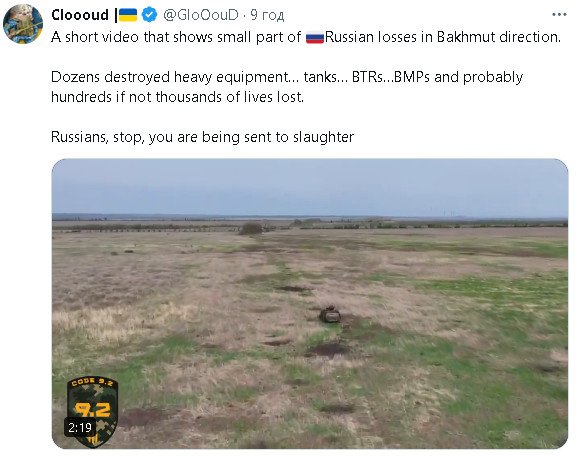This screenshot has width=576, height=457.
Task: Open the three-dot more options menu
Action: [559, 15]
